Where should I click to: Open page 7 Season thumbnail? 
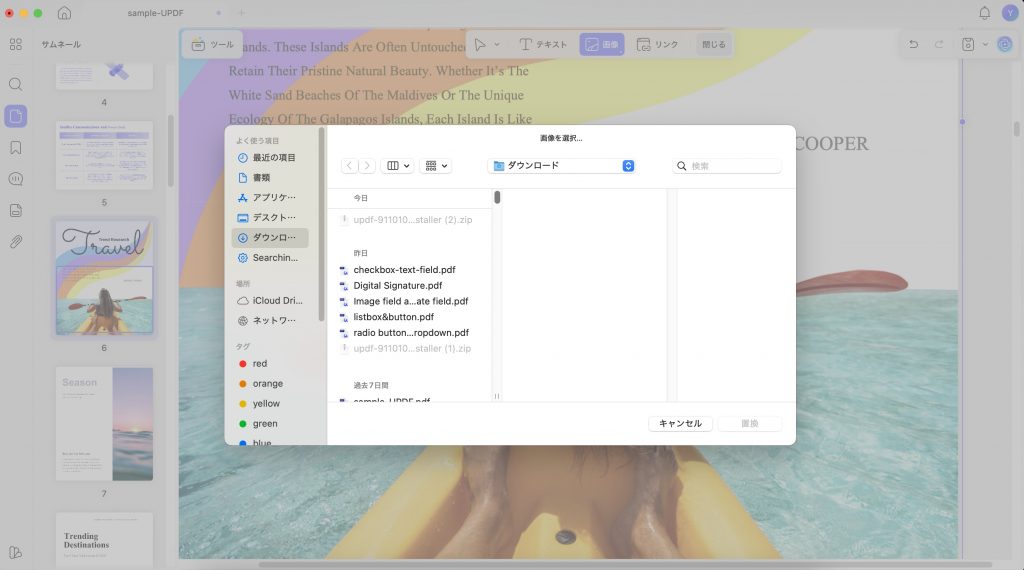coord(104,424)
